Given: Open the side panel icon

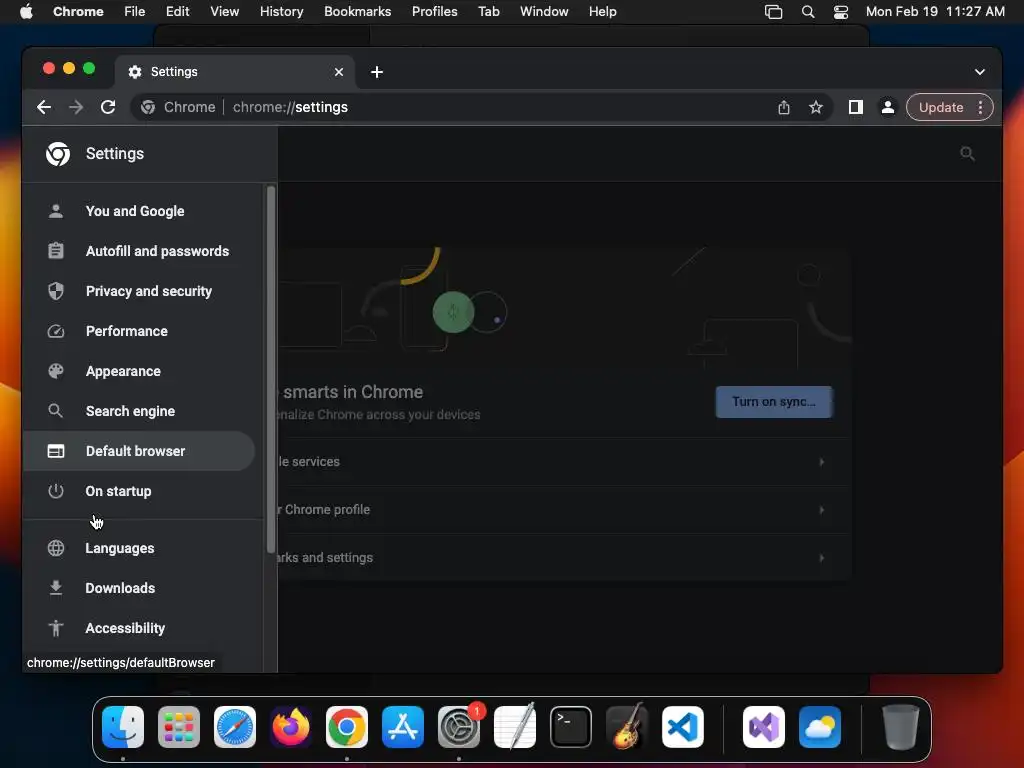Looking at the screenshot, I should coord(856,107).
